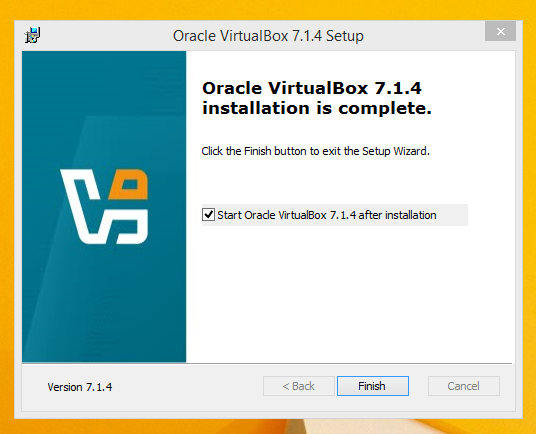Close the VirtualBox Setup window
The image size is (536, 434).
pyautogui.click(x=500, y=31)
